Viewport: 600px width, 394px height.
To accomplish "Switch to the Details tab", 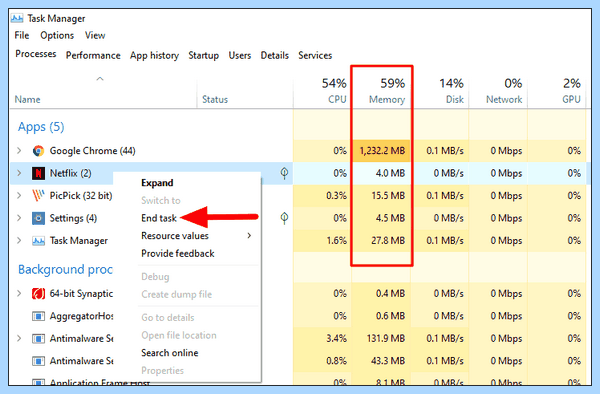I will tap(275, 55).
